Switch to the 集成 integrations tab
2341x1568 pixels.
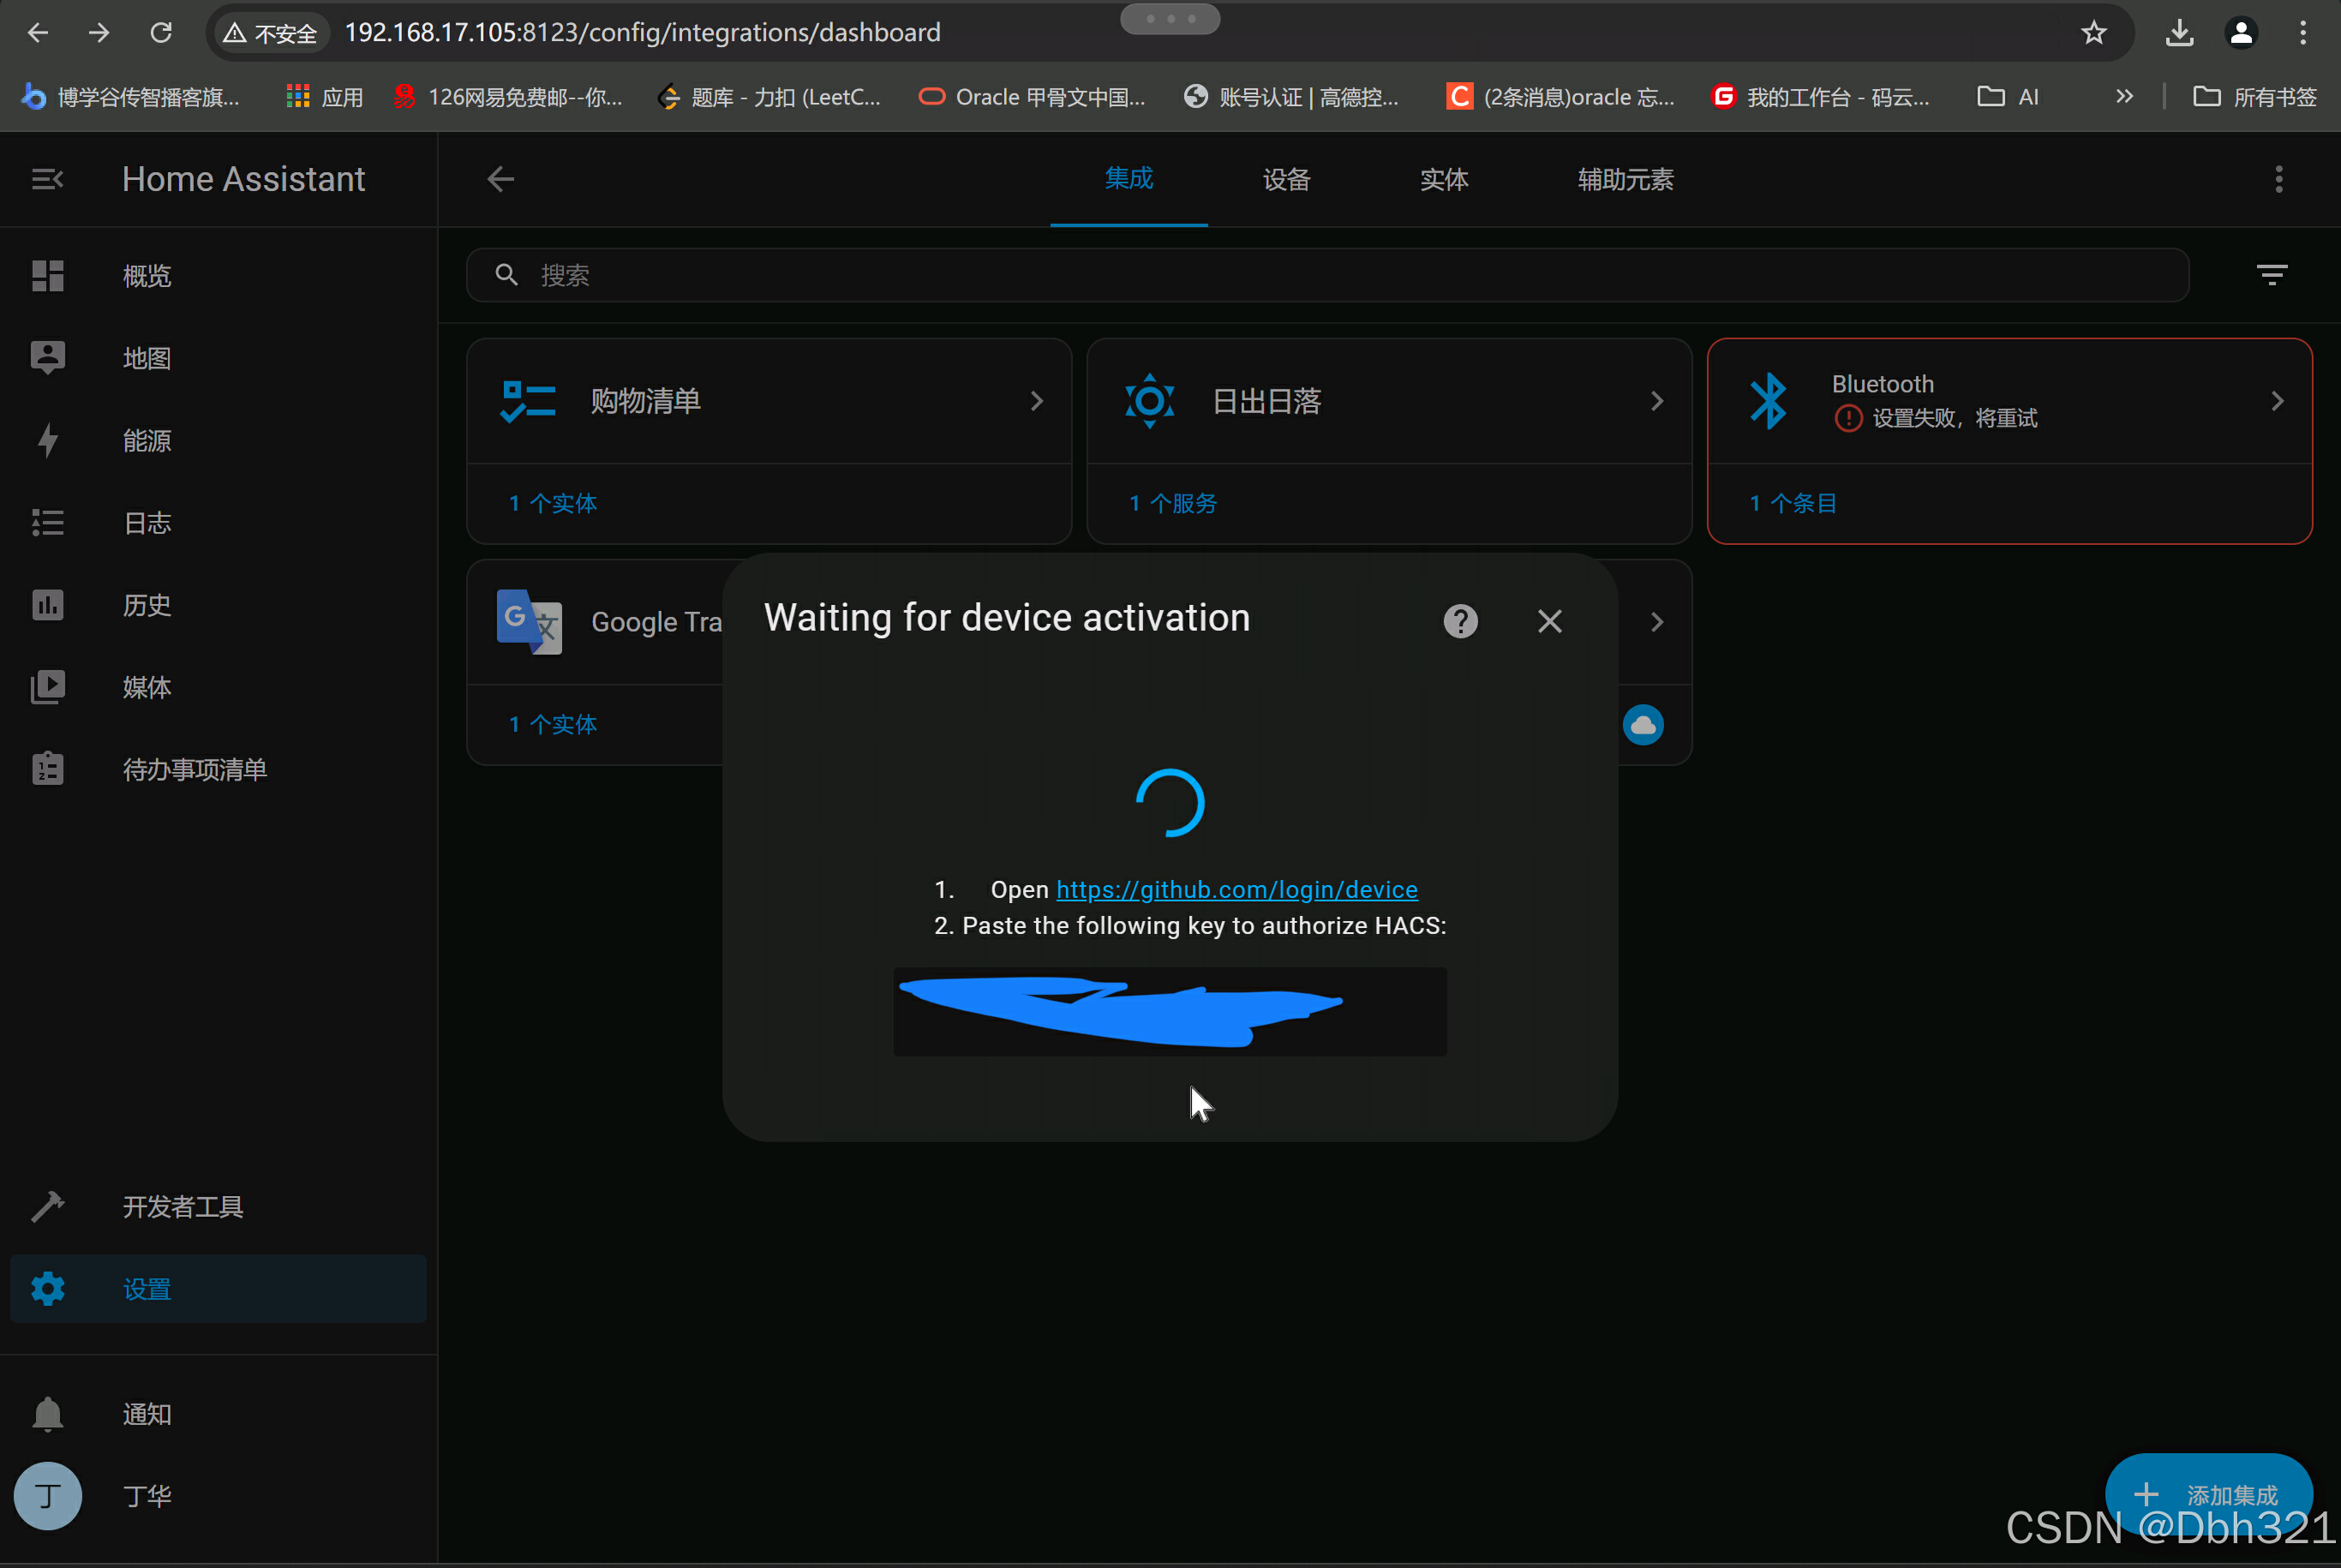click(1129, 179)
